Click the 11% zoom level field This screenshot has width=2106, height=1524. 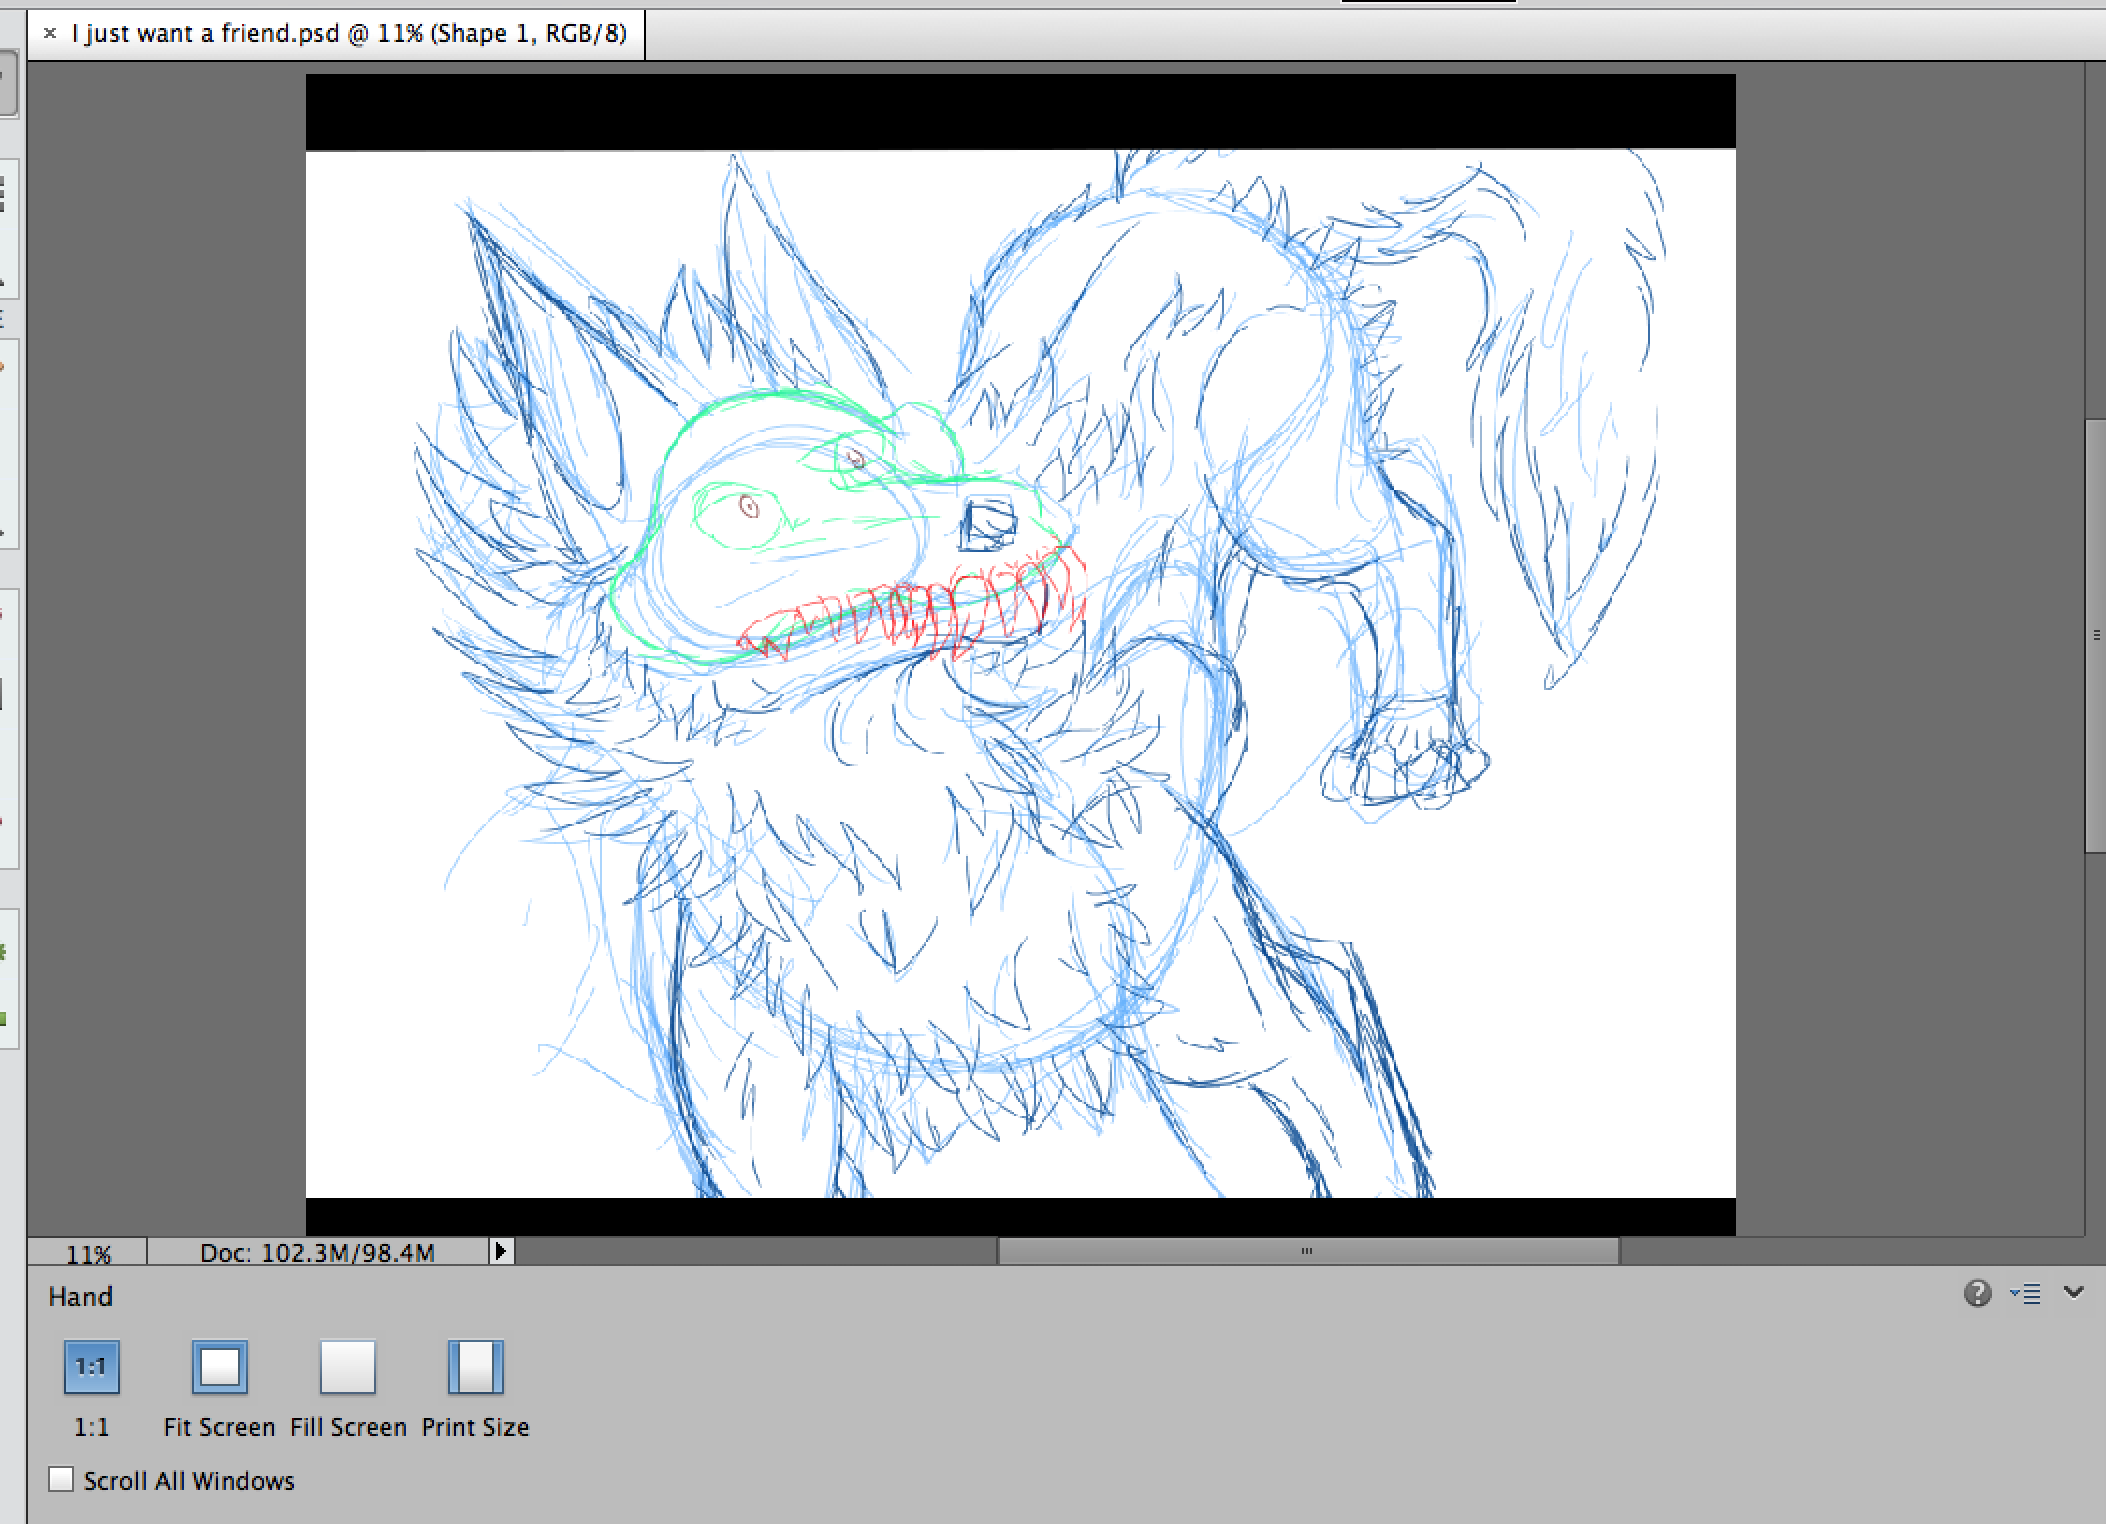pos(88,1253)
